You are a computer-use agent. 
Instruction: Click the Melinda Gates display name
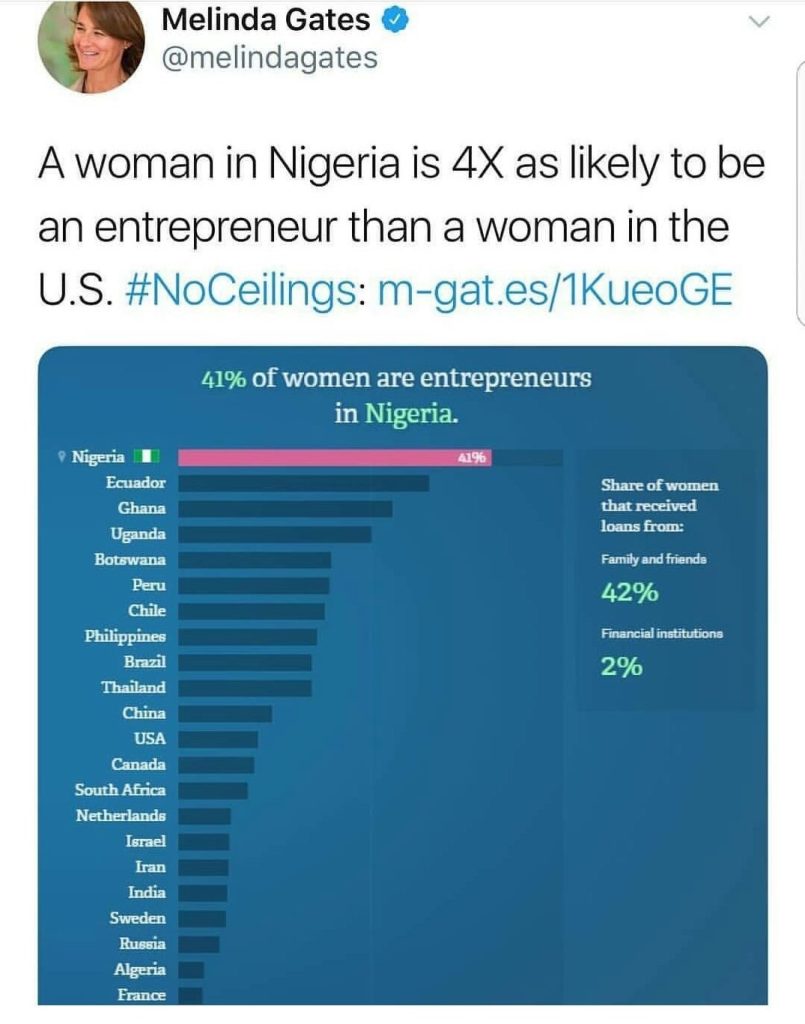(265, 20)
